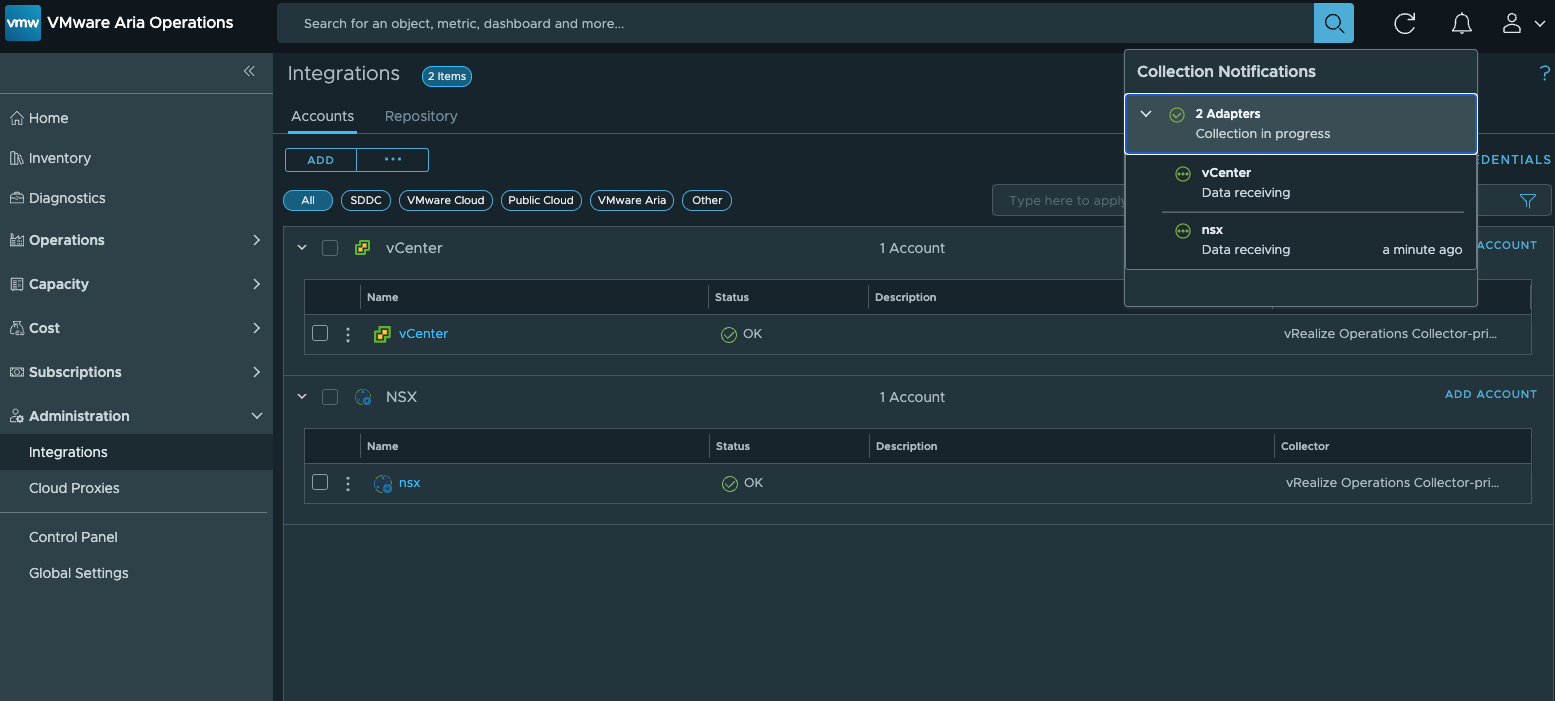Select the SDDC filter pill
The height and width of the screenshot is (701, 1555).
point(366,200)
